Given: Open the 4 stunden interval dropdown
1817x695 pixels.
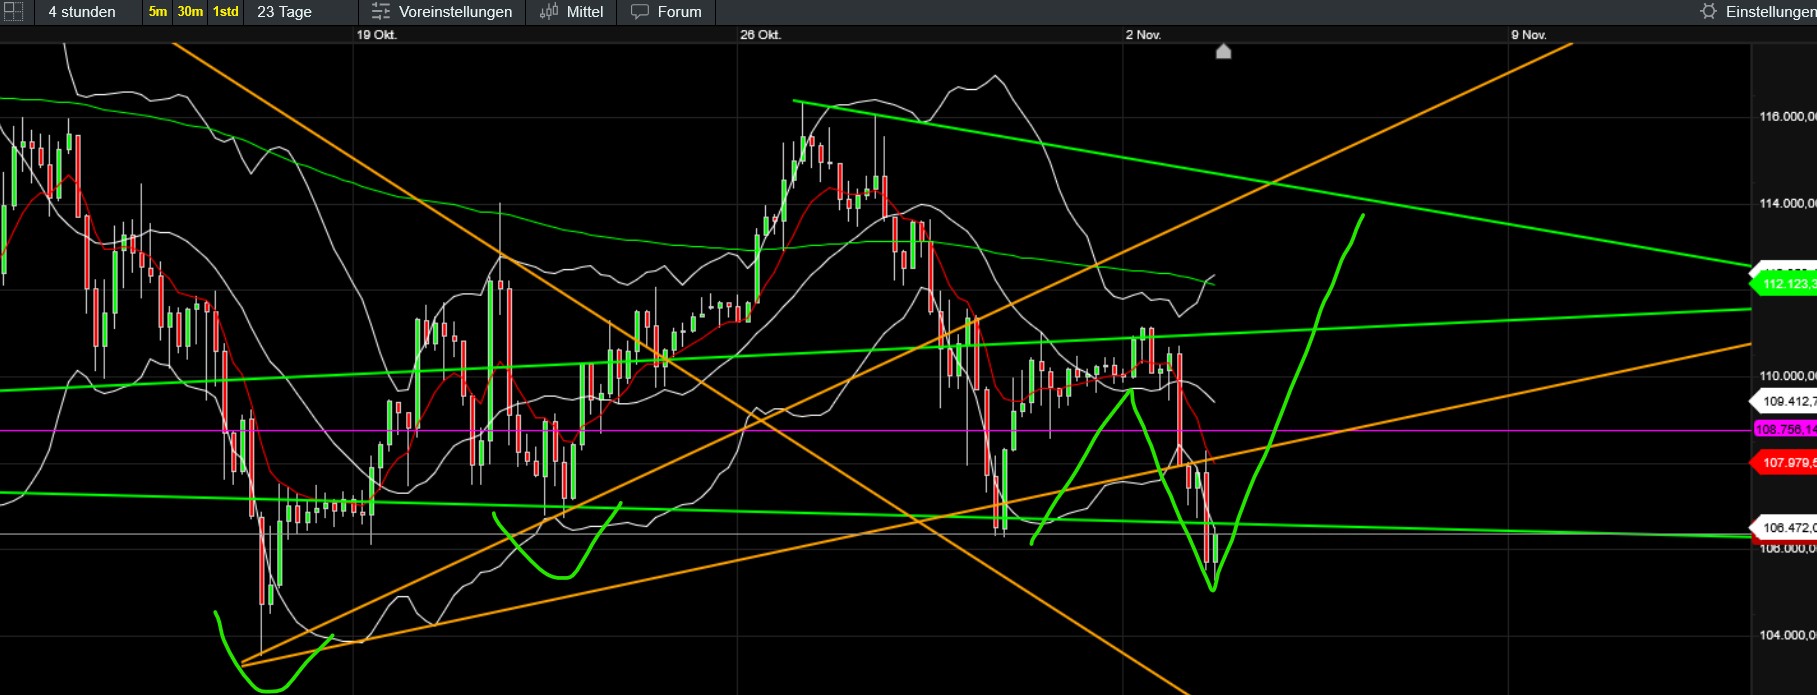Looking at the screenshot, I should tap(82, 12).
